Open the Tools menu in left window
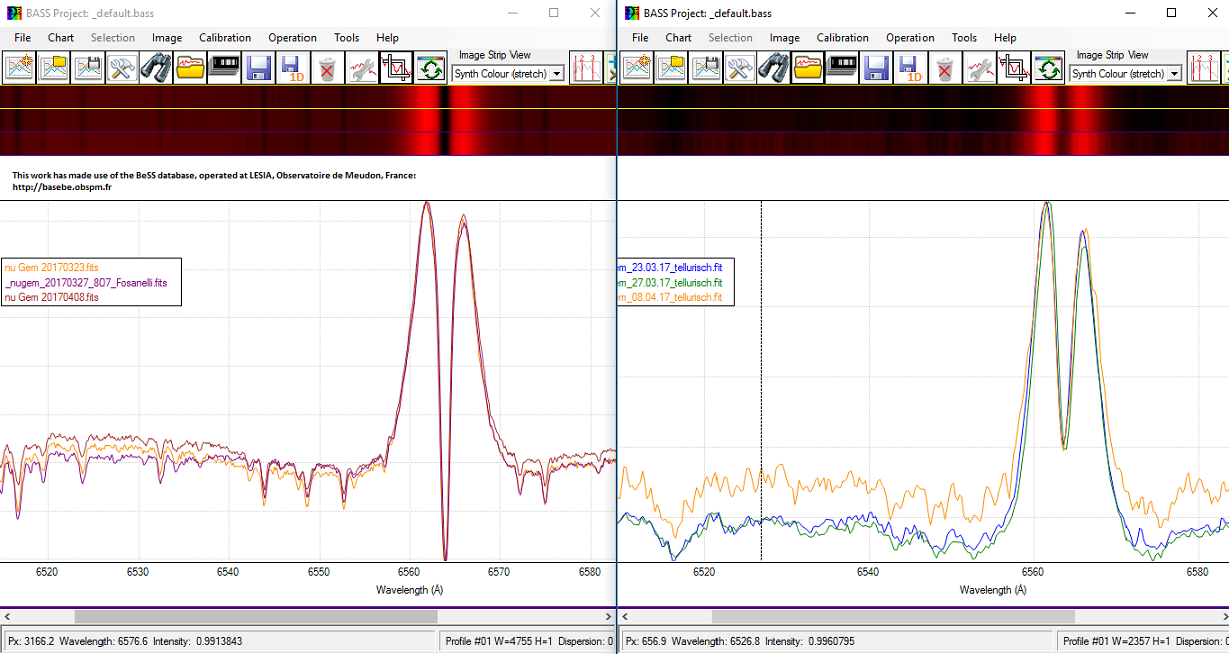 click(346, 38)
